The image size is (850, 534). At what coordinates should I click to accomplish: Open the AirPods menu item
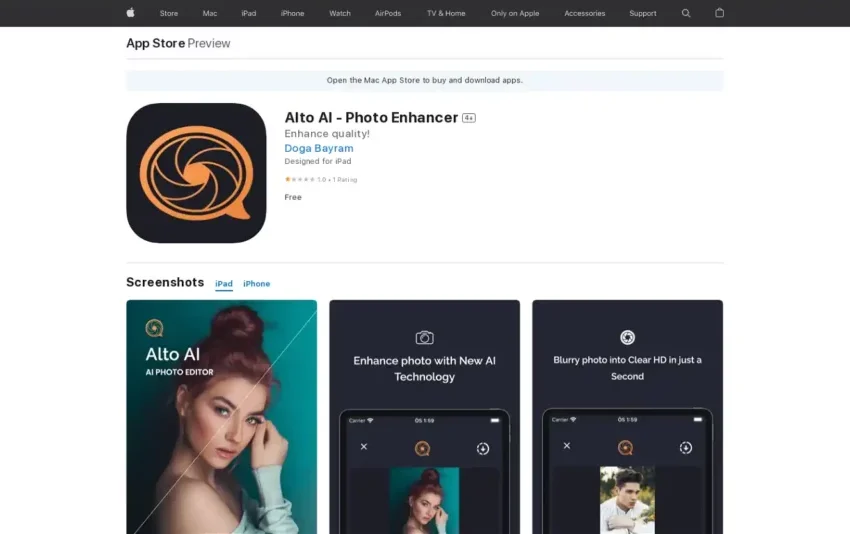[388, 13]
